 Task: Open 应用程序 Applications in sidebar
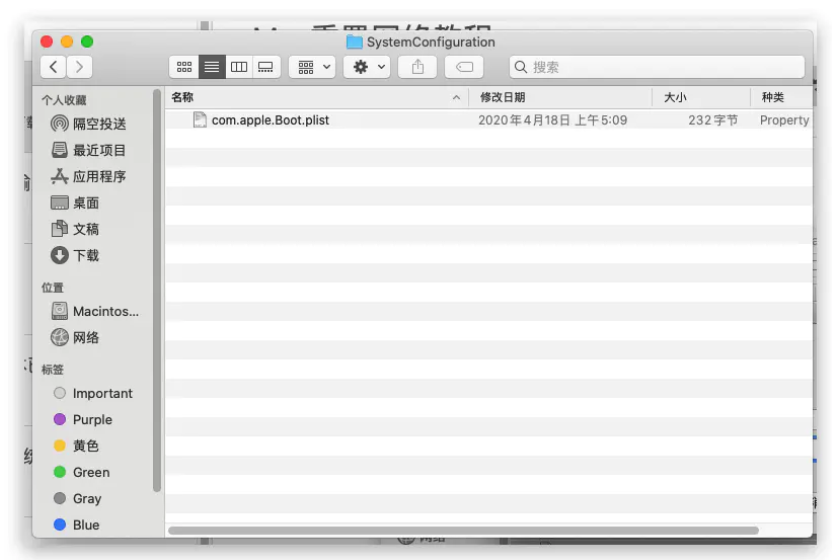[x=99, y=176]
